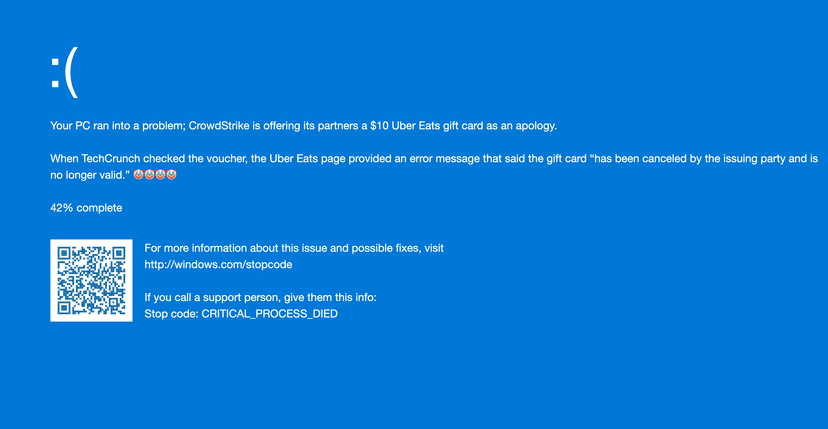Click the "$10 Uber Eats gift card" text
Screen dimensions: 828x429
point(427,126)
